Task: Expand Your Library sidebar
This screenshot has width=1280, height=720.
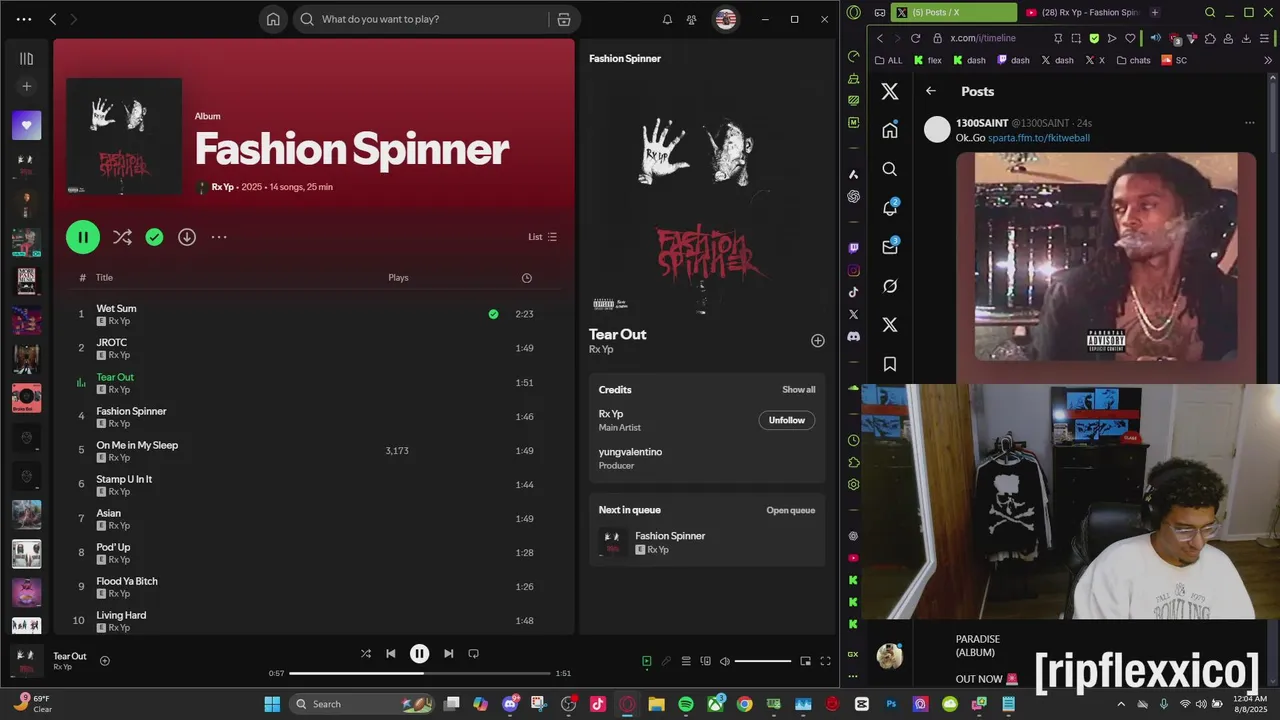Action: pyautogui.click(x=26, y=59)
